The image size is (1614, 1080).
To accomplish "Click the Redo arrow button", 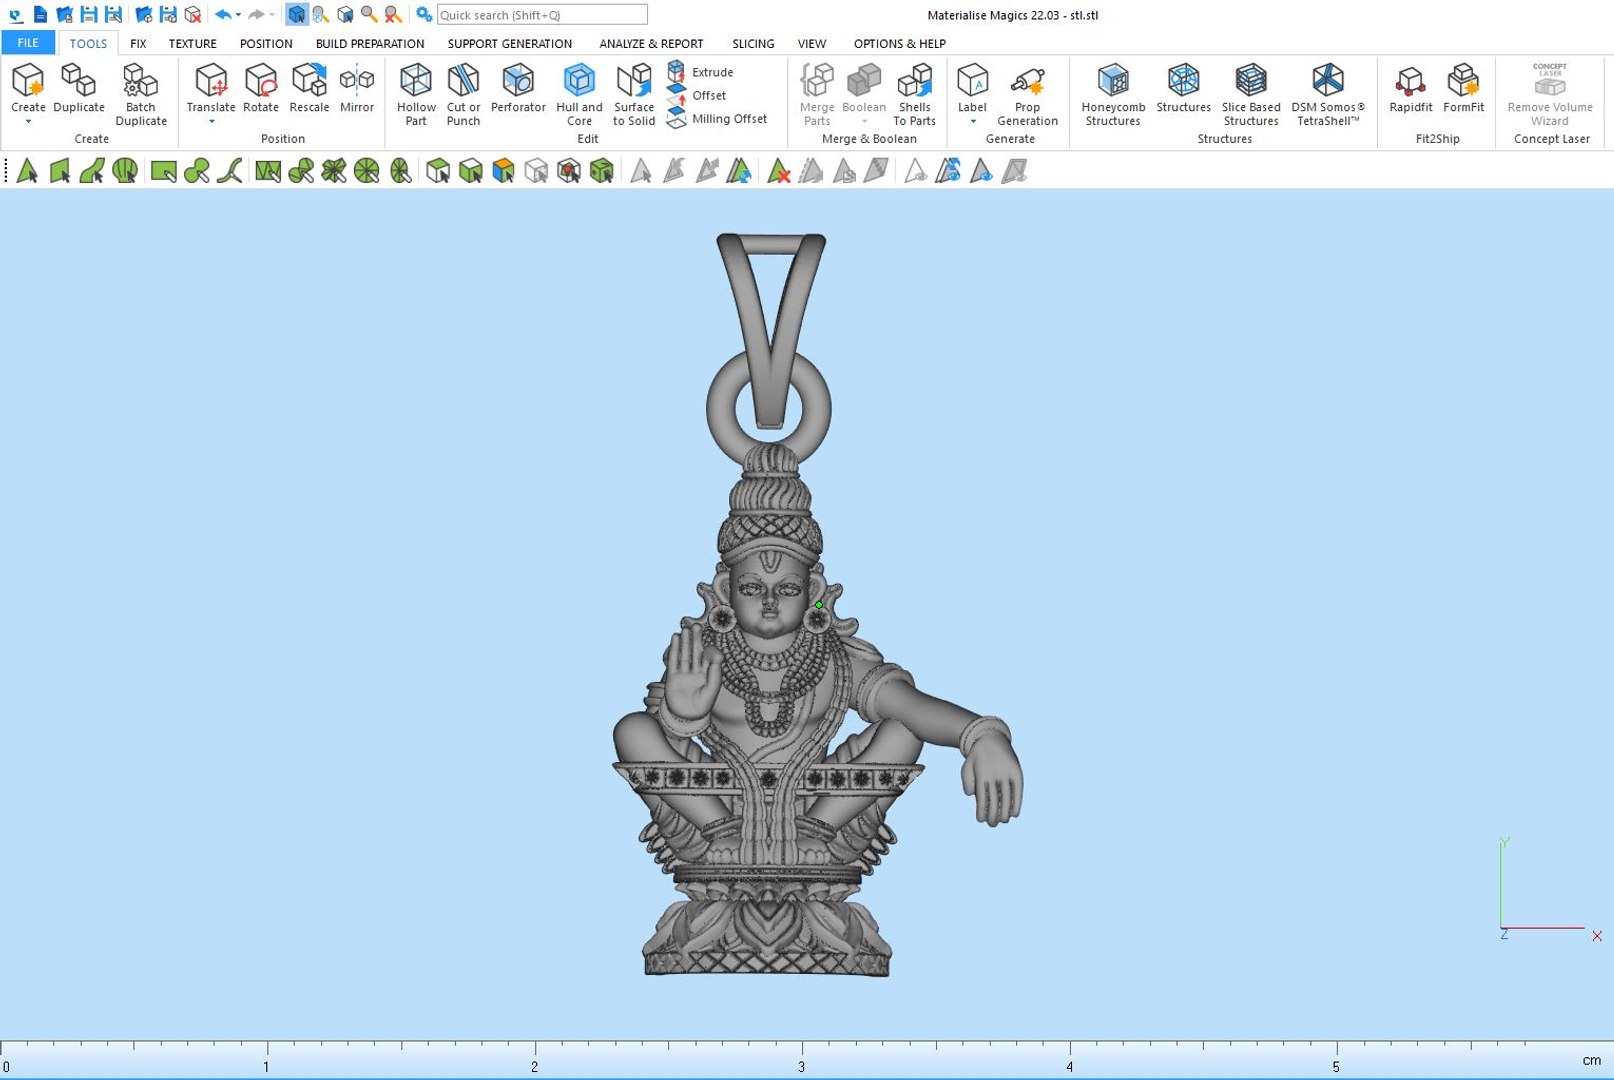I will pyautogui.click(x=257, y=15).
